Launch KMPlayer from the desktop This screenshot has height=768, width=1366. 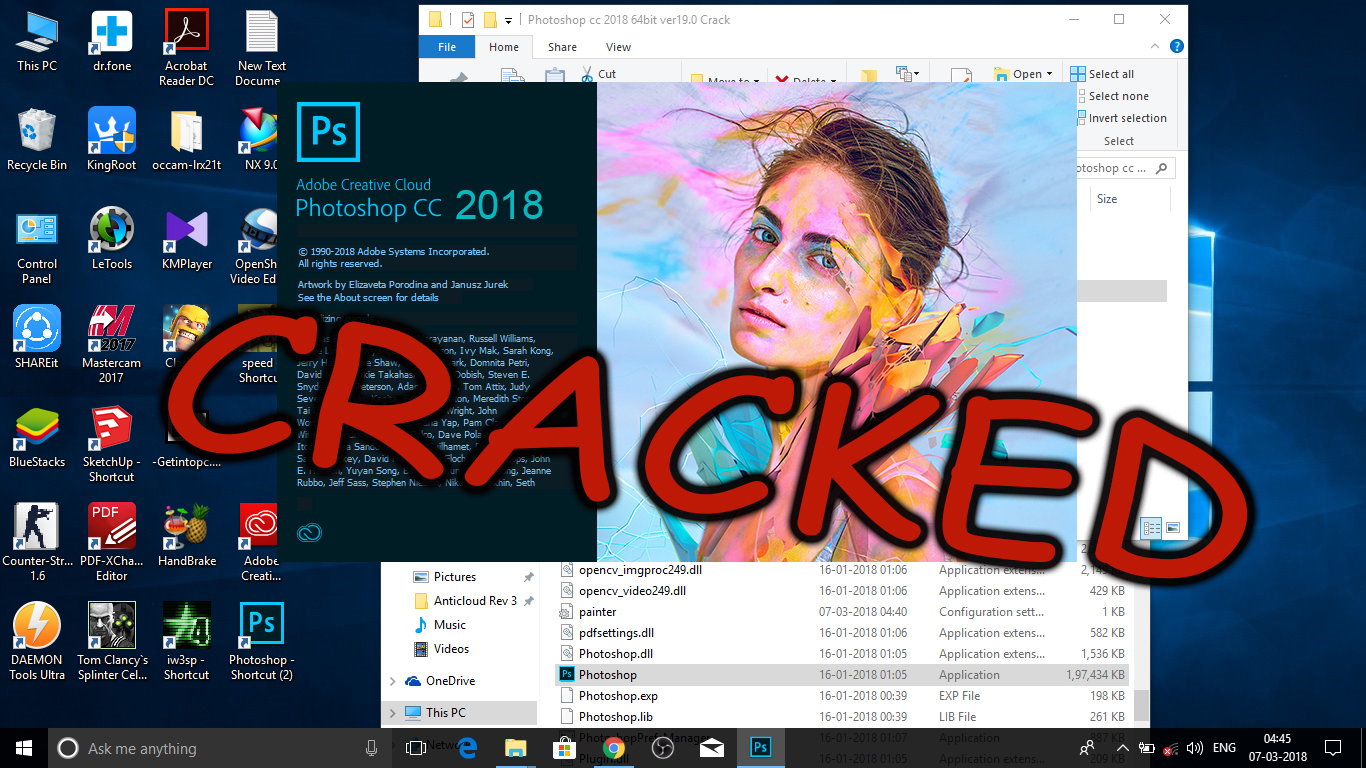[x=186, y=239]
